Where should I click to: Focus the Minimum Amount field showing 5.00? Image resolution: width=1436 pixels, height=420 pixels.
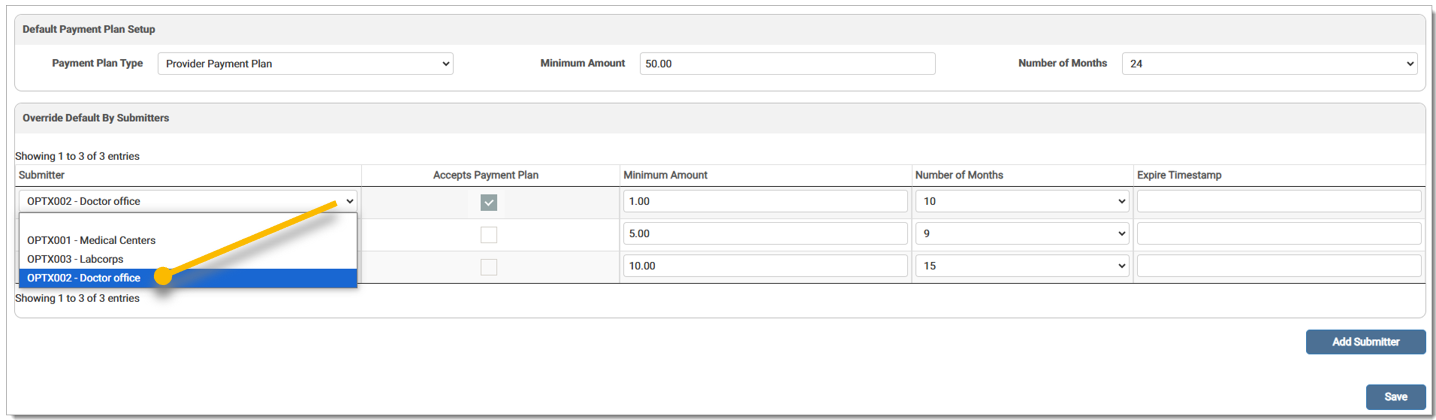click(765, 234)
